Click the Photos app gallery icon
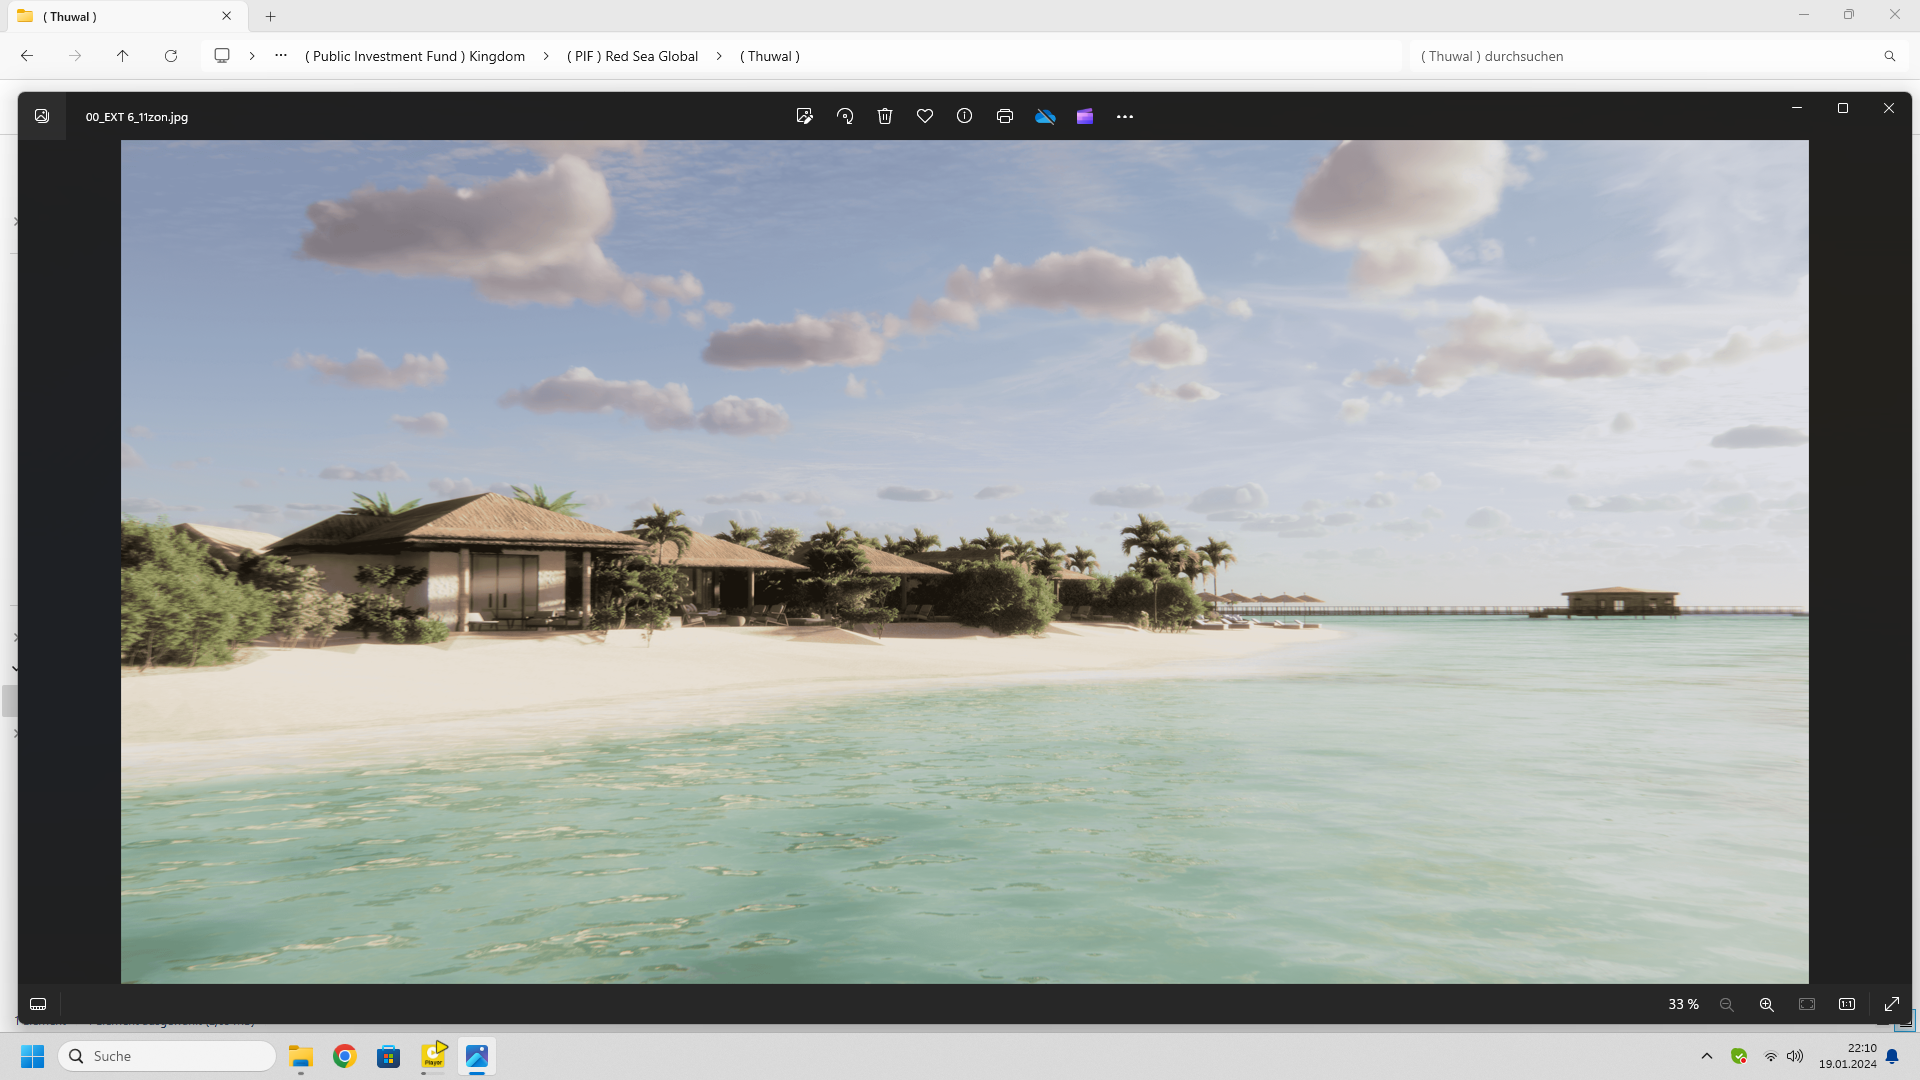Screen dimensions: 1920x1080 point(42,116)
